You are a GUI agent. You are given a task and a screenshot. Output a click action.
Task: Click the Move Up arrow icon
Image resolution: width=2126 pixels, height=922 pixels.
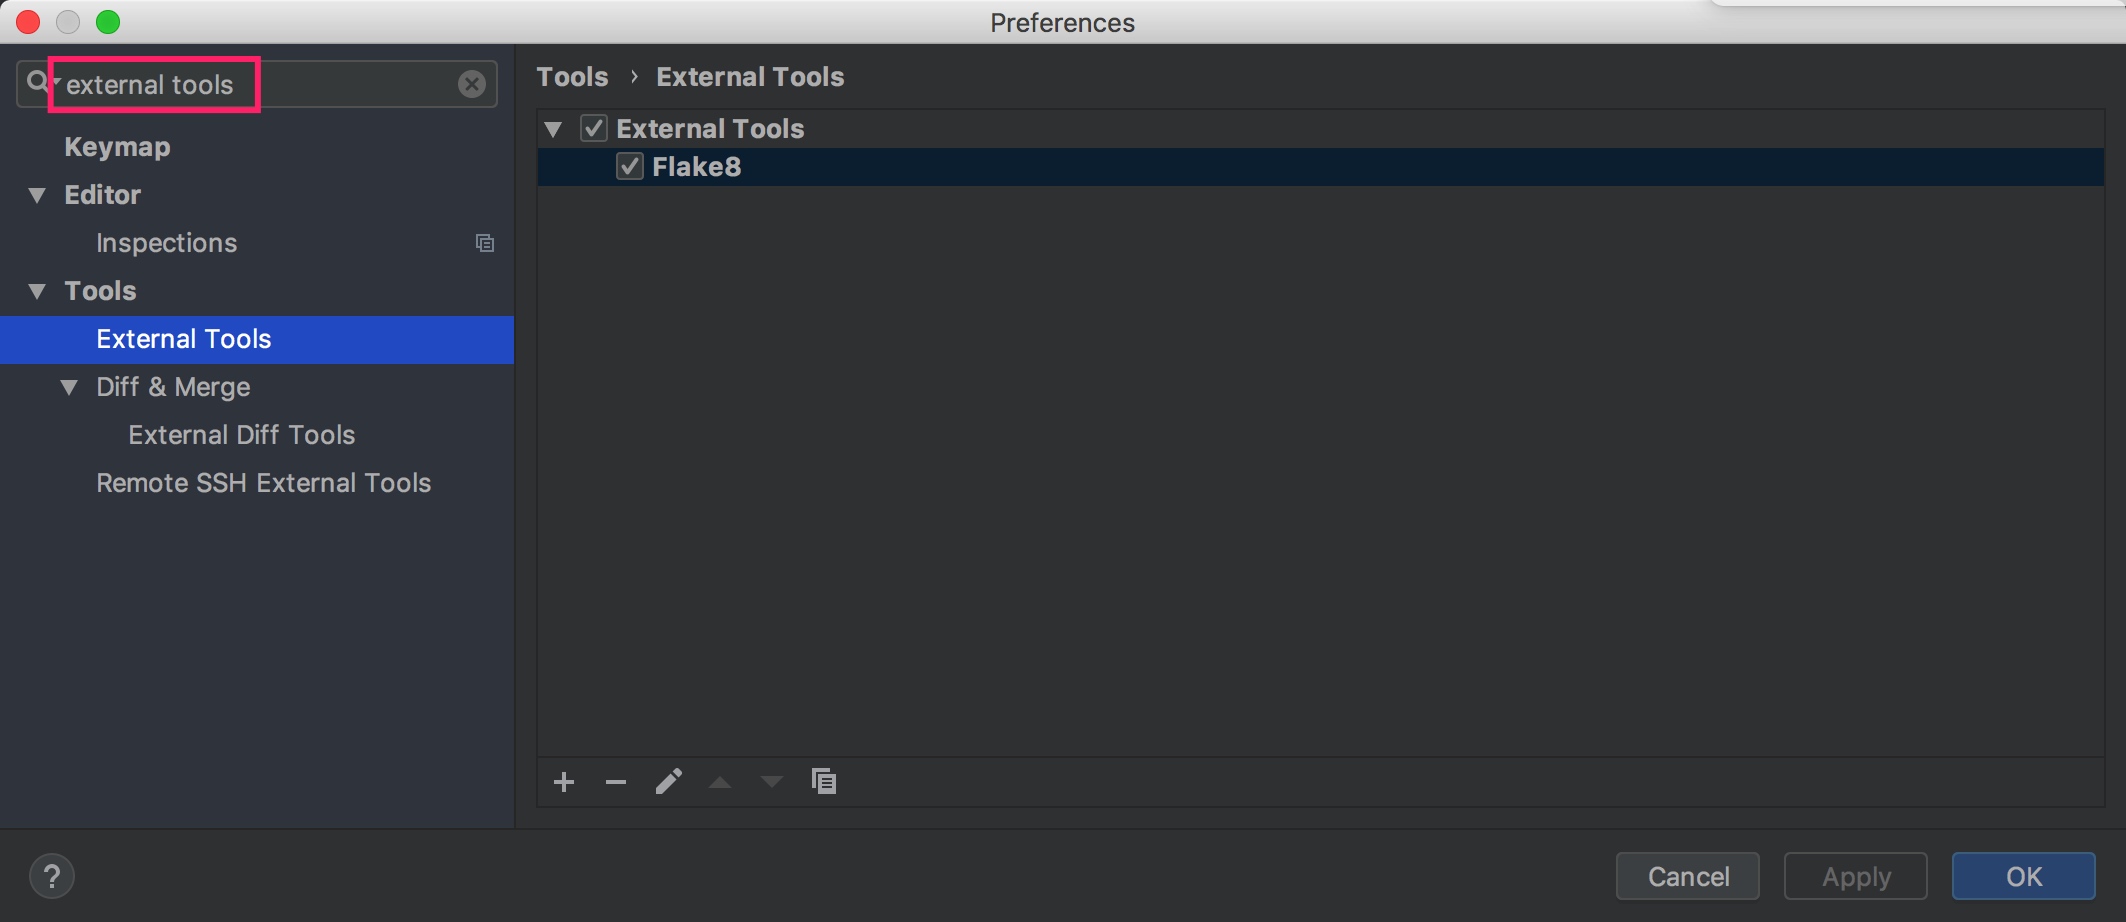pos(720,782)
